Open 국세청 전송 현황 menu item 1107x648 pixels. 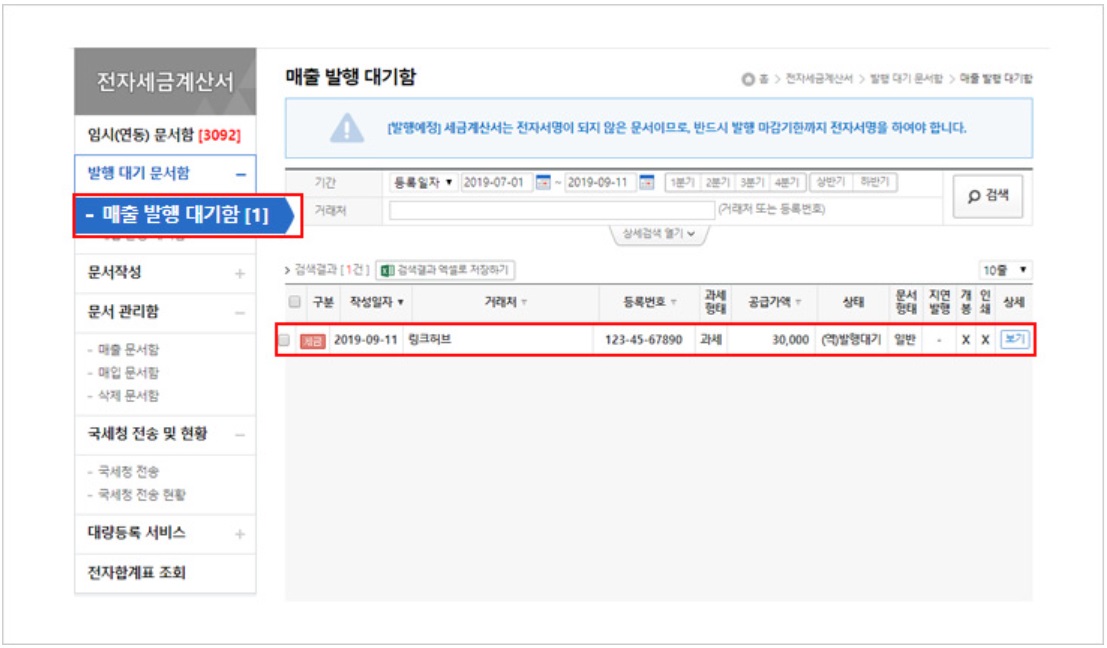point(141,495)
